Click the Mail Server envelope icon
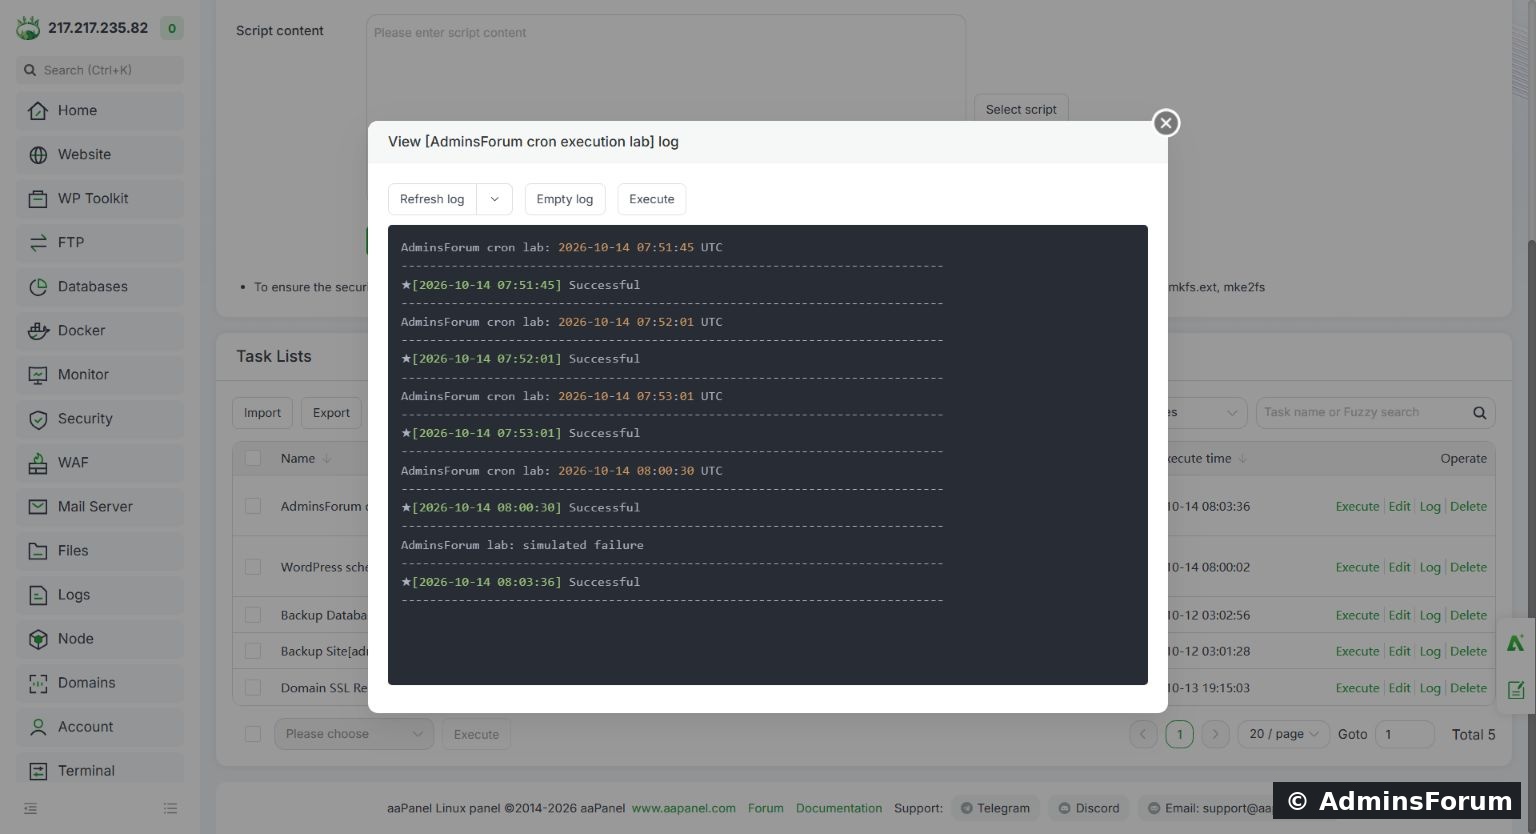 [38, 507]
